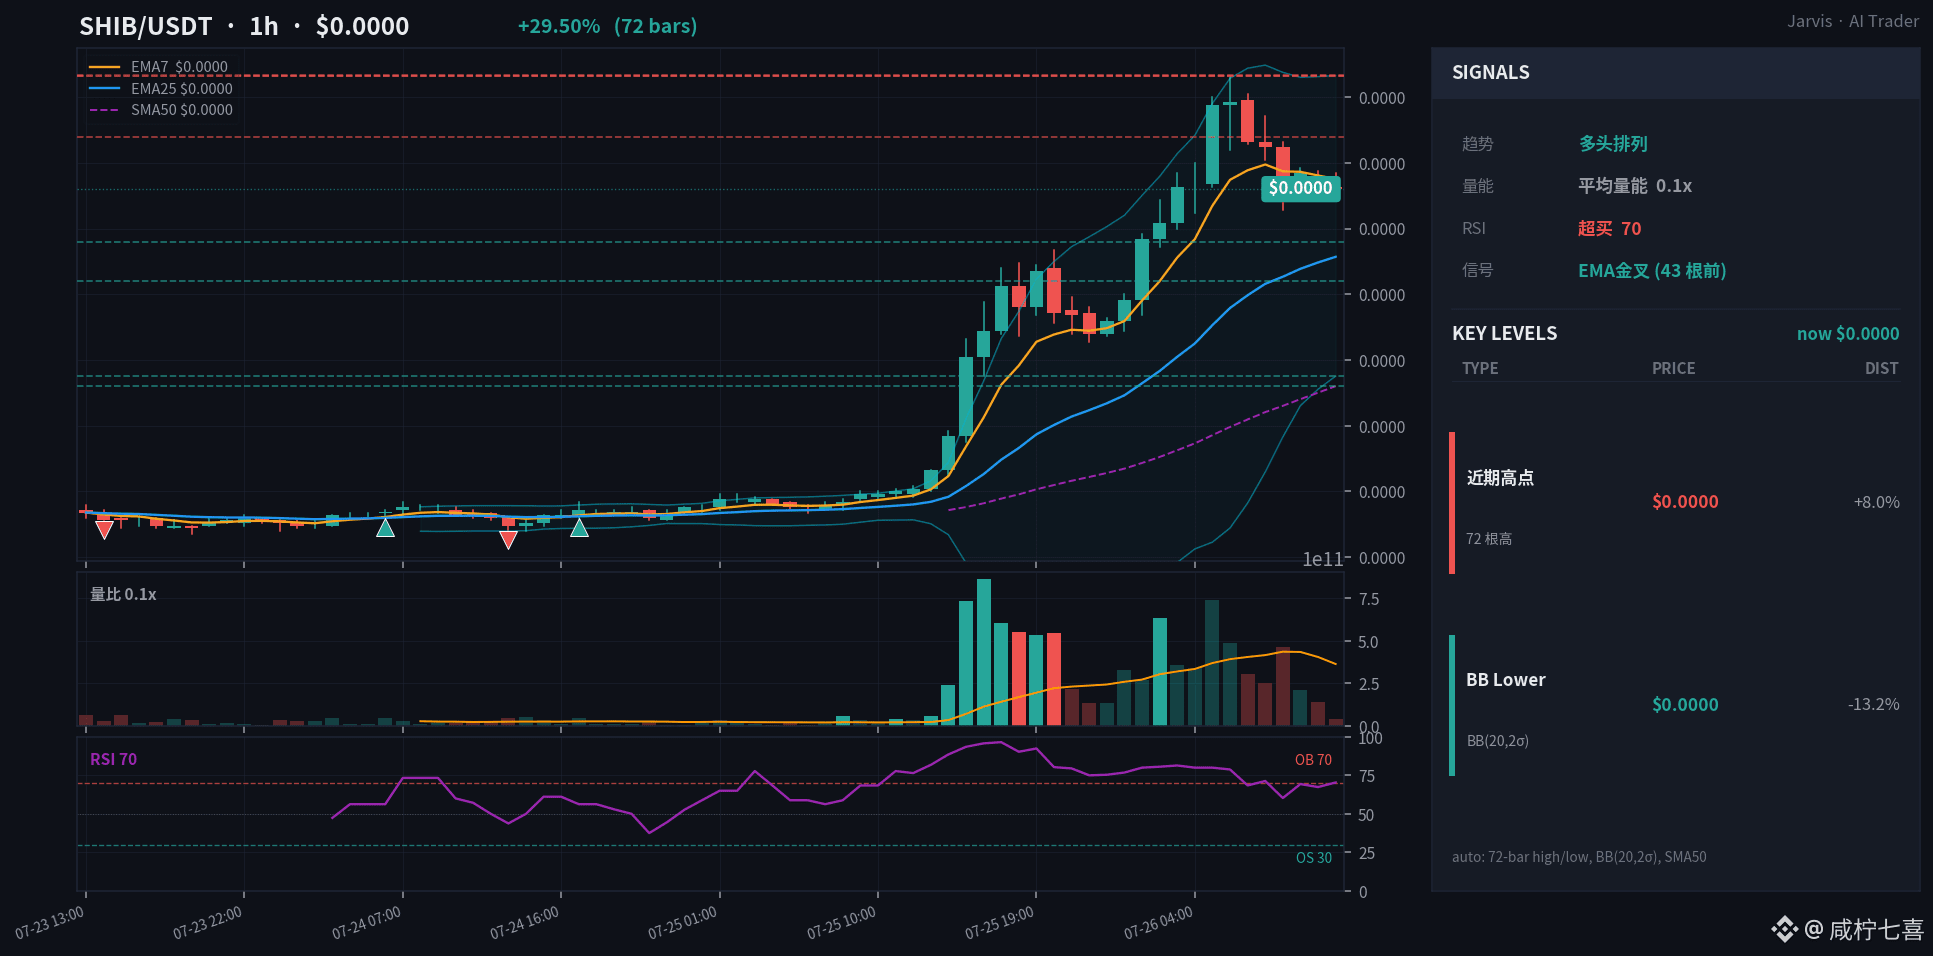Click the teal bar beside BB Lower
This screenshot has height=956, width=1933.
tap(1452, 705)
